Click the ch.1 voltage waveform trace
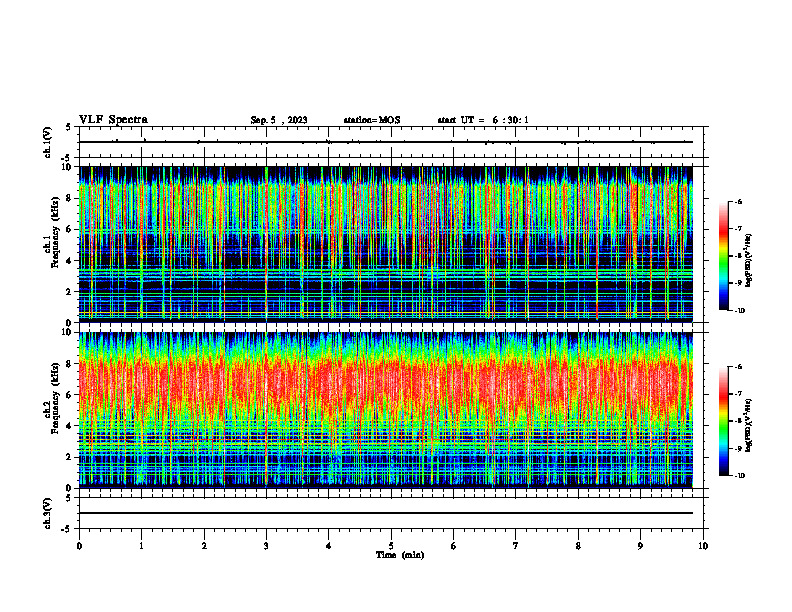The image size is (792, 612). (386, 142)
